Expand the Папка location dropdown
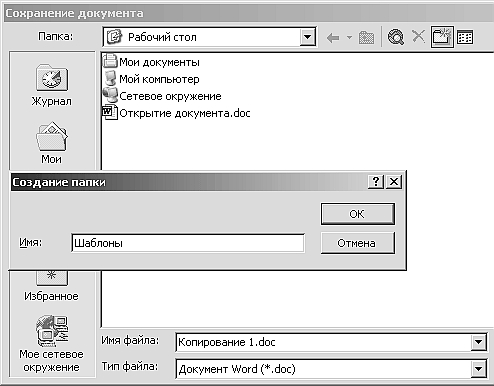494x386 pixels. [307, 37]
